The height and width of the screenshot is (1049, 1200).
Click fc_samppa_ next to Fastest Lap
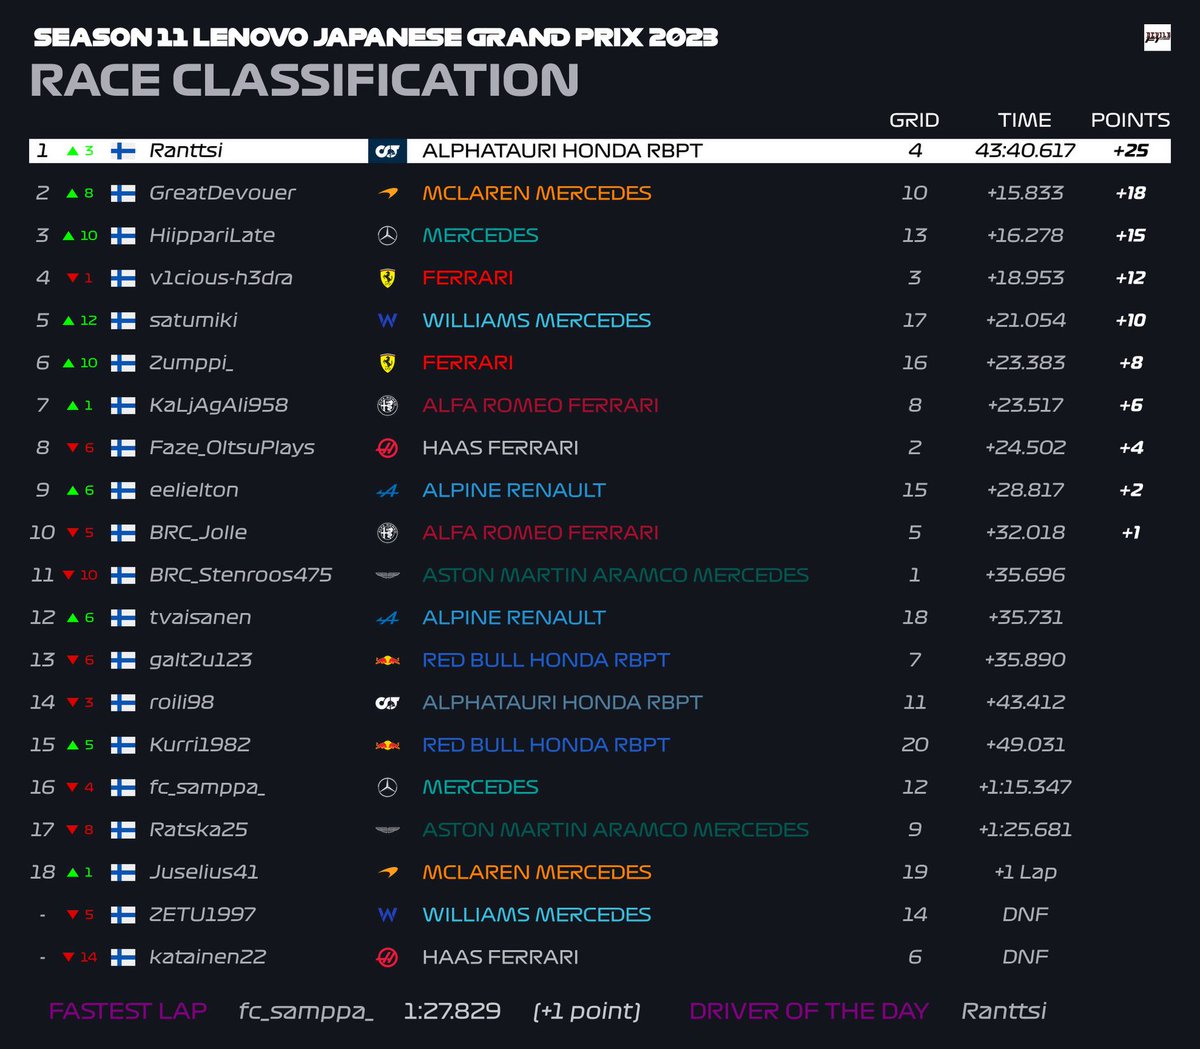(306, 1012)
